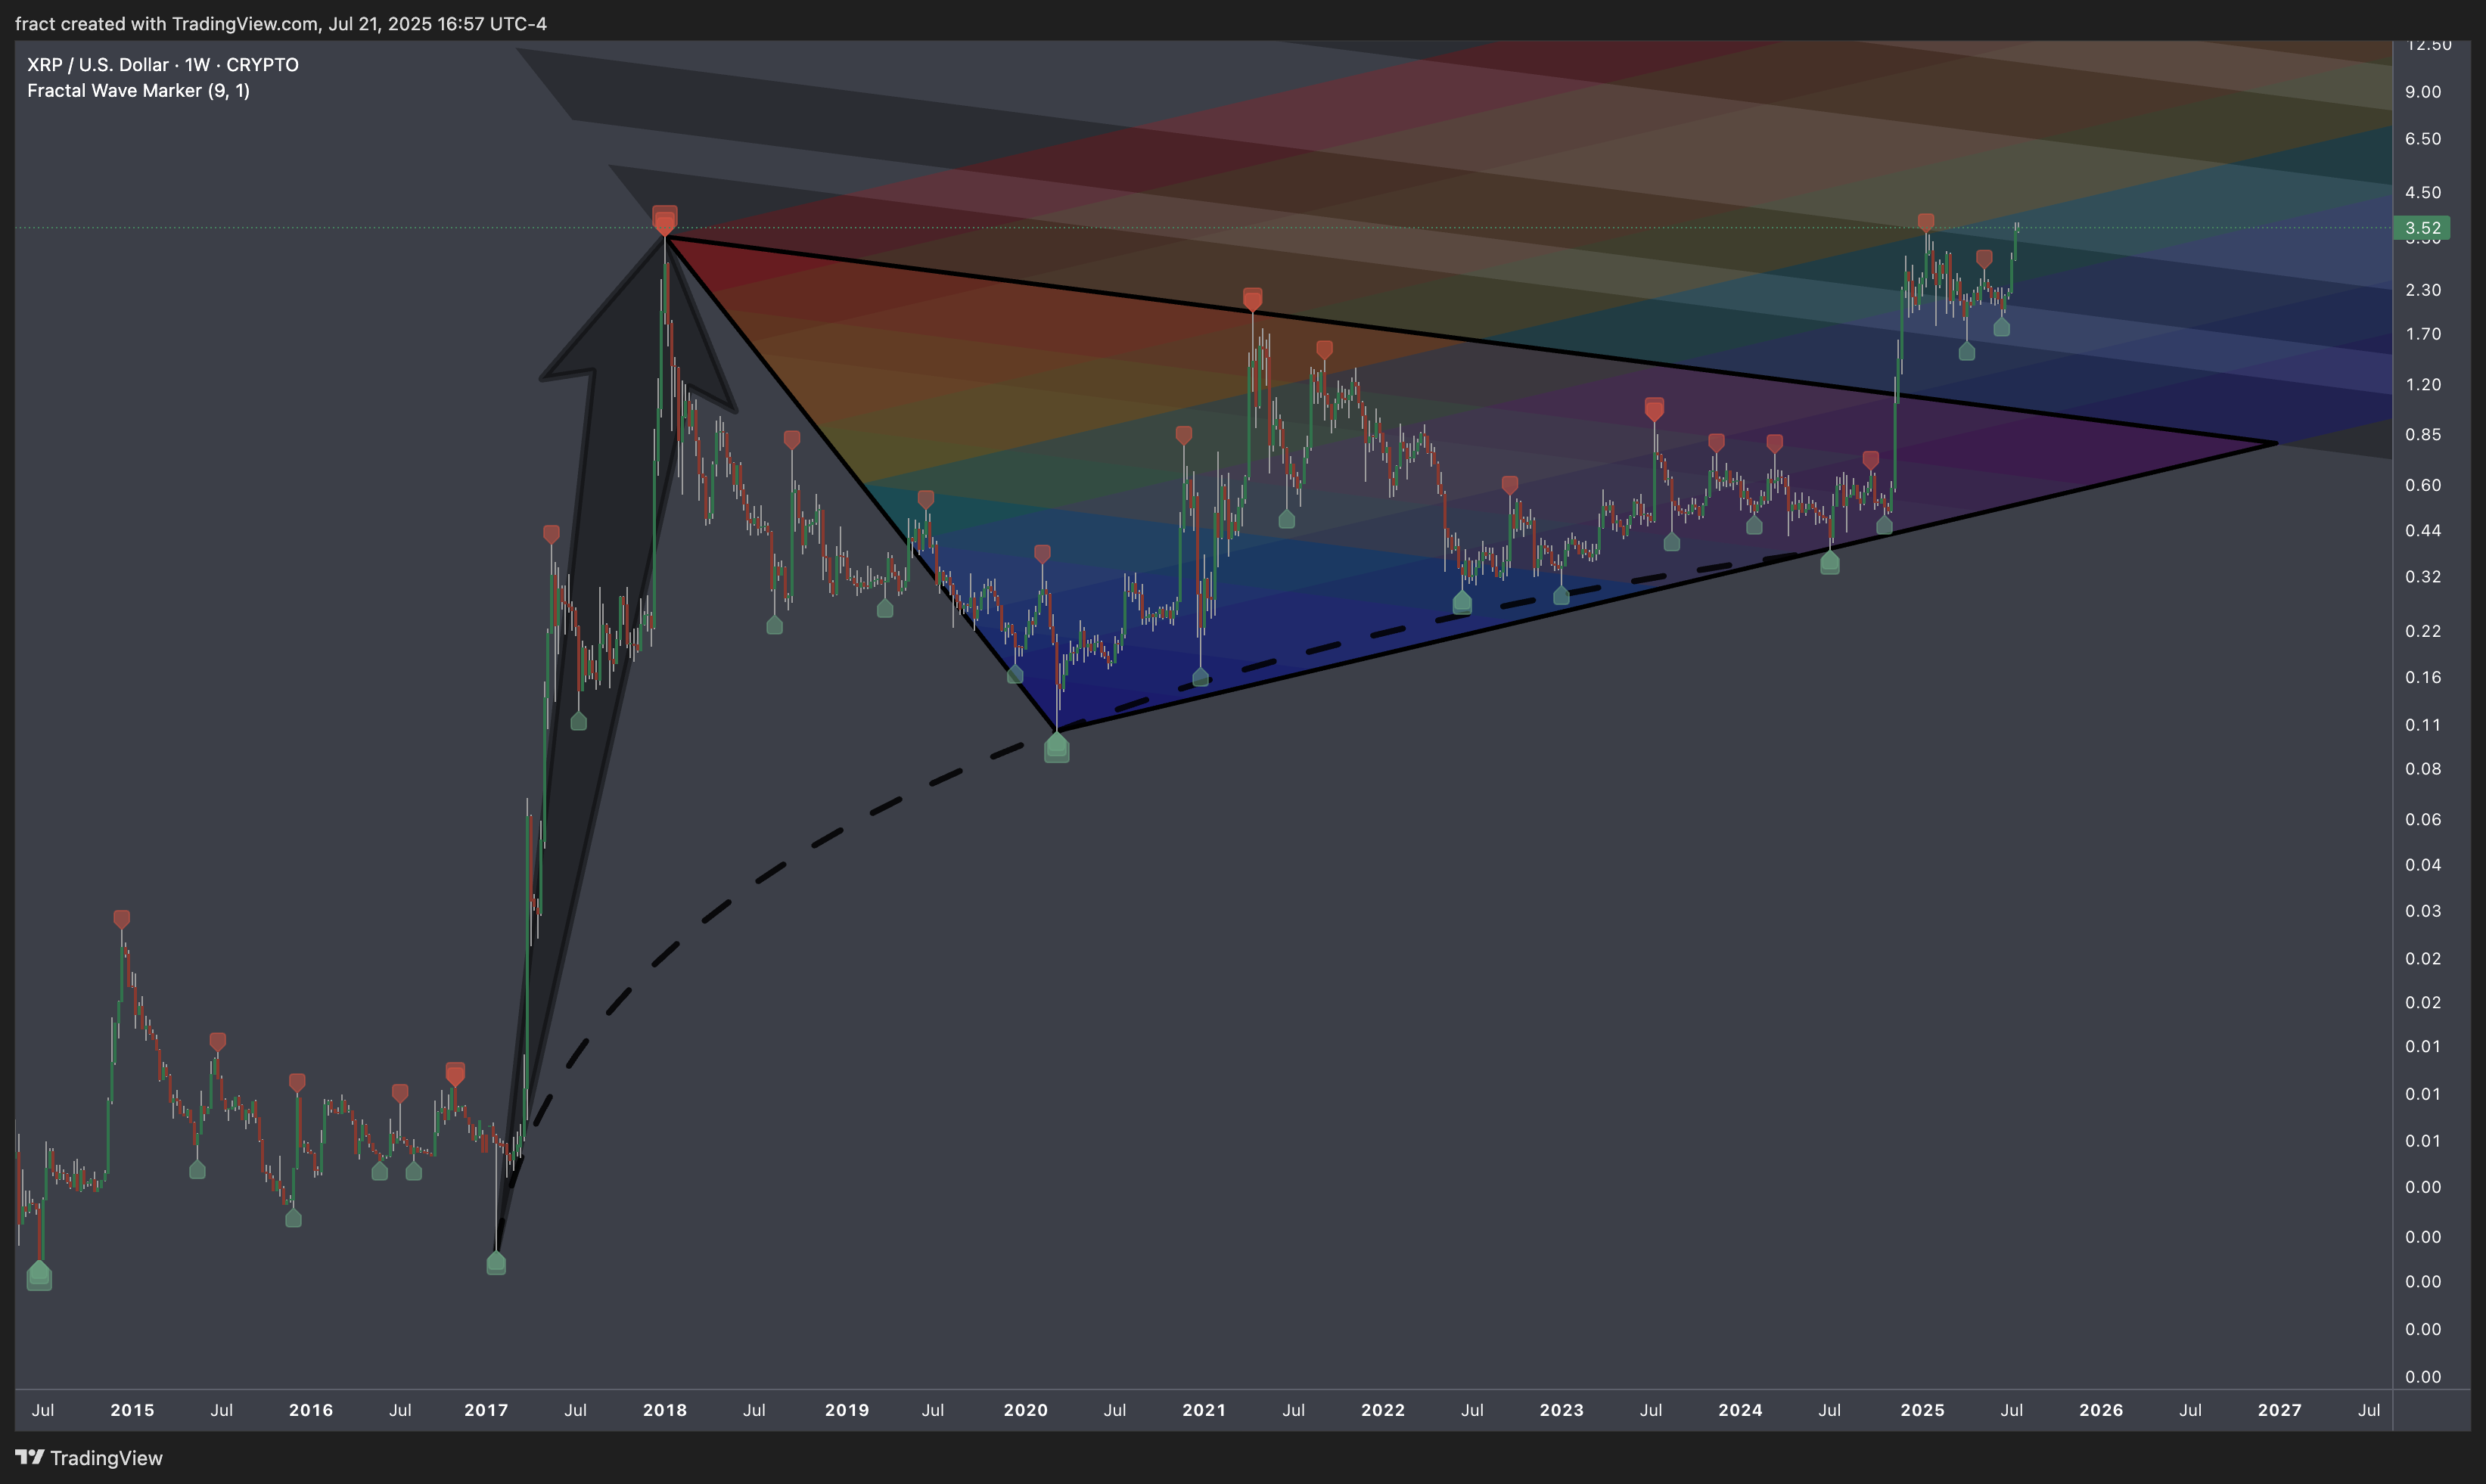Viewport: 2486px width, 1484px height.
Task: Click the 2027 label on the time axis
Action: 2280,1410
